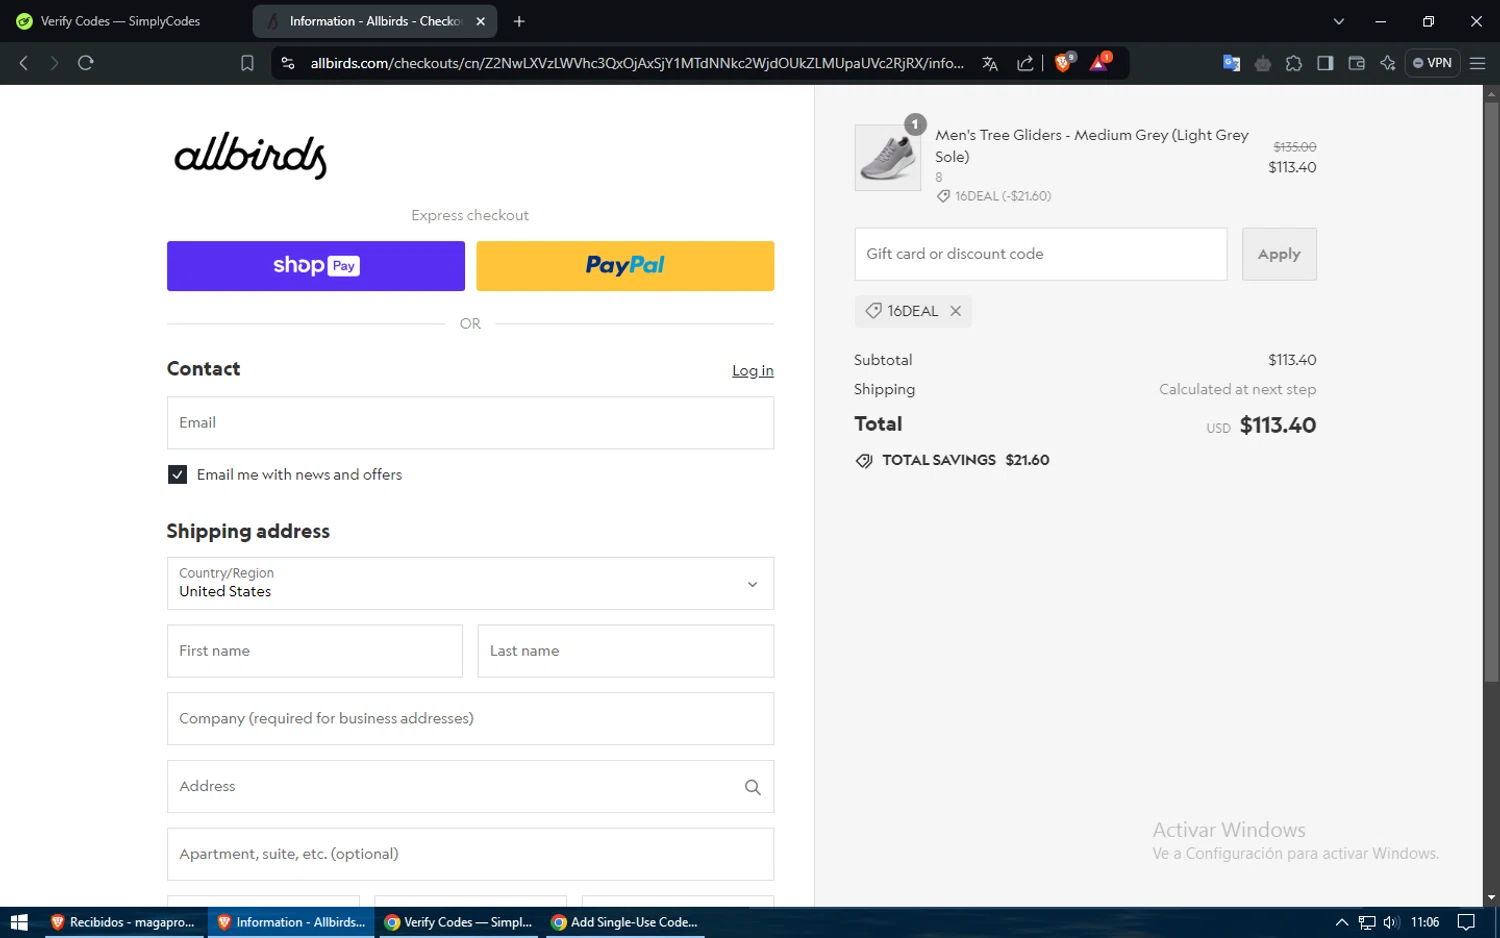Uncheck Email me with news and offers
Viewport: 1500px width, 938px height.
pyautogui.click(x=177, y=475)
